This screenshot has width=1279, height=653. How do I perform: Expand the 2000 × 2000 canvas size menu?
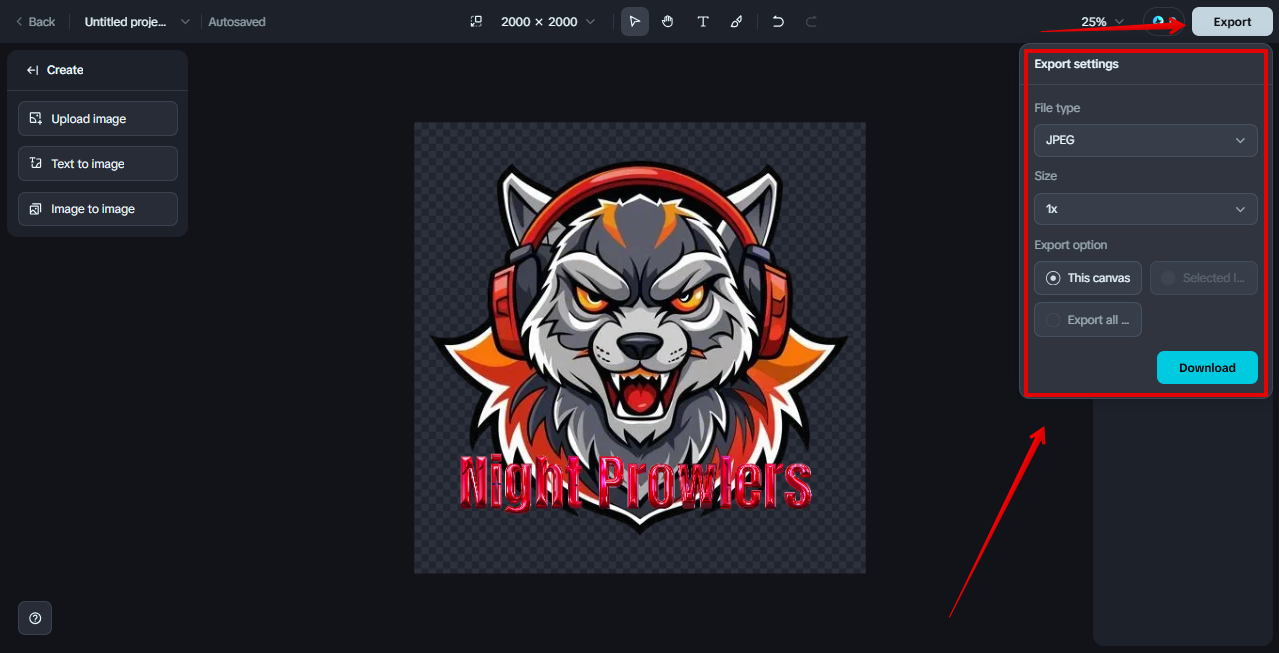pos(547,21)
